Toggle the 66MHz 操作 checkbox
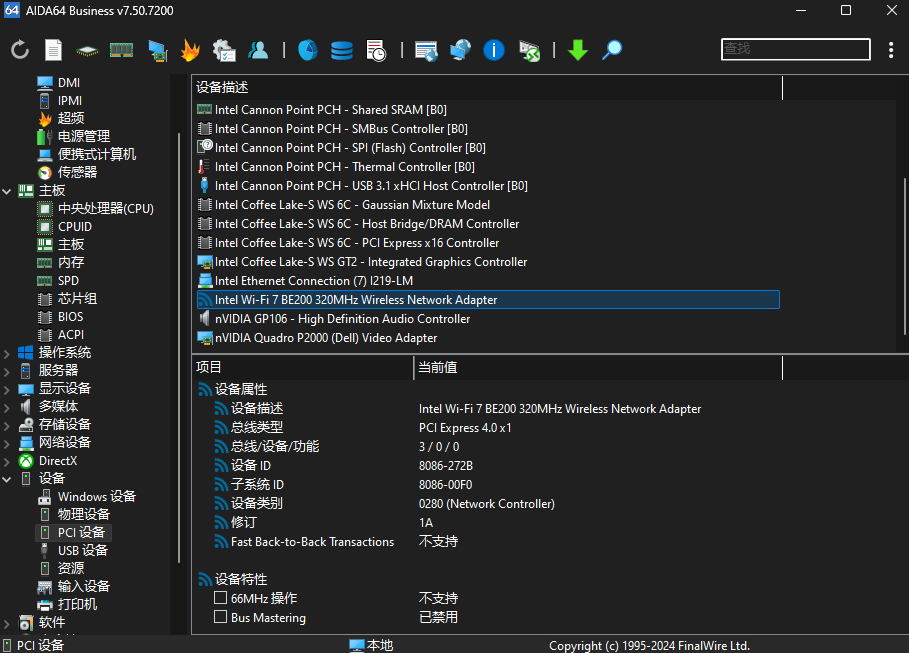 tap(220, 597)
